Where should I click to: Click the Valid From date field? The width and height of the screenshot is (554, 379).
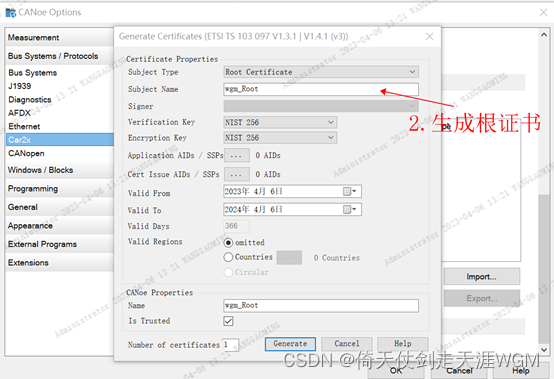[x=292, y=191]
